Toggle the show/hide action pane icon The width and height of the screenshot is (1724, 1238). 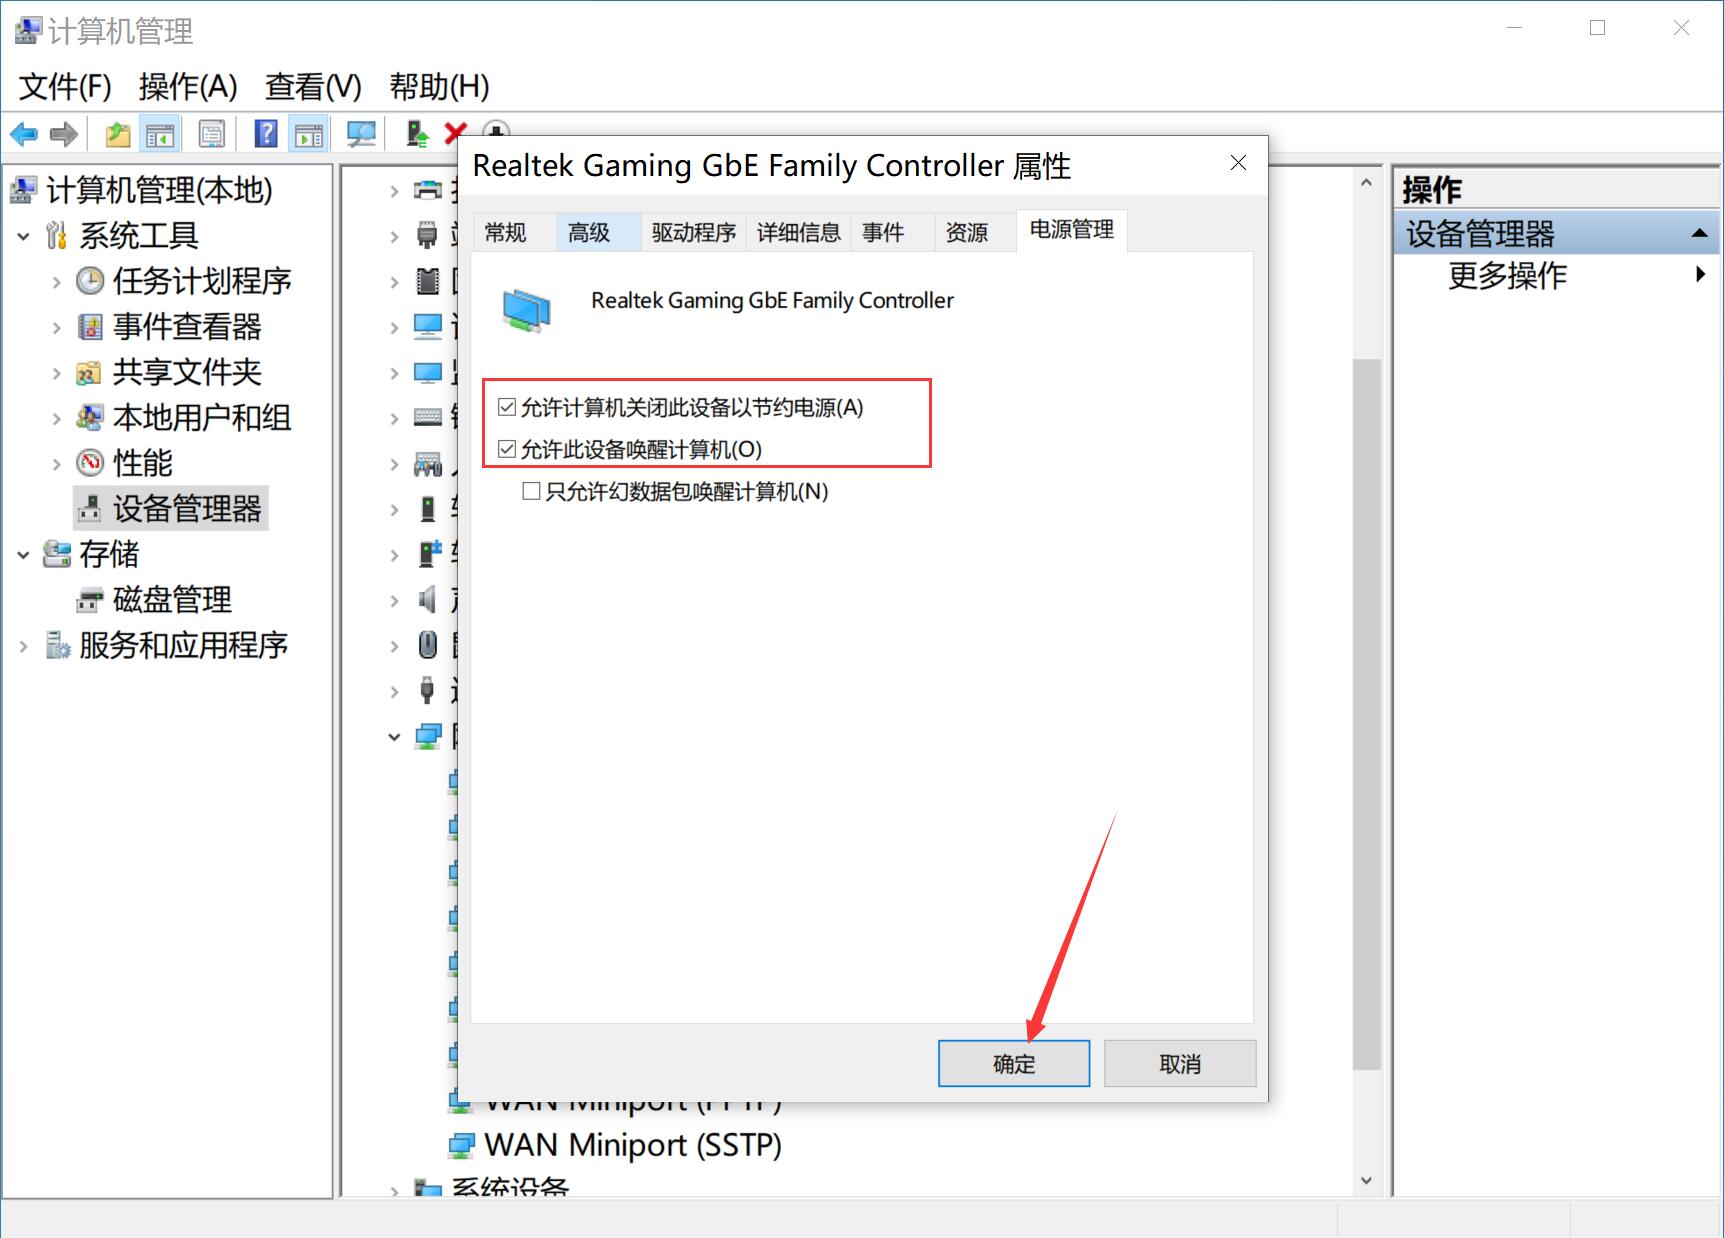click(309, 134)
